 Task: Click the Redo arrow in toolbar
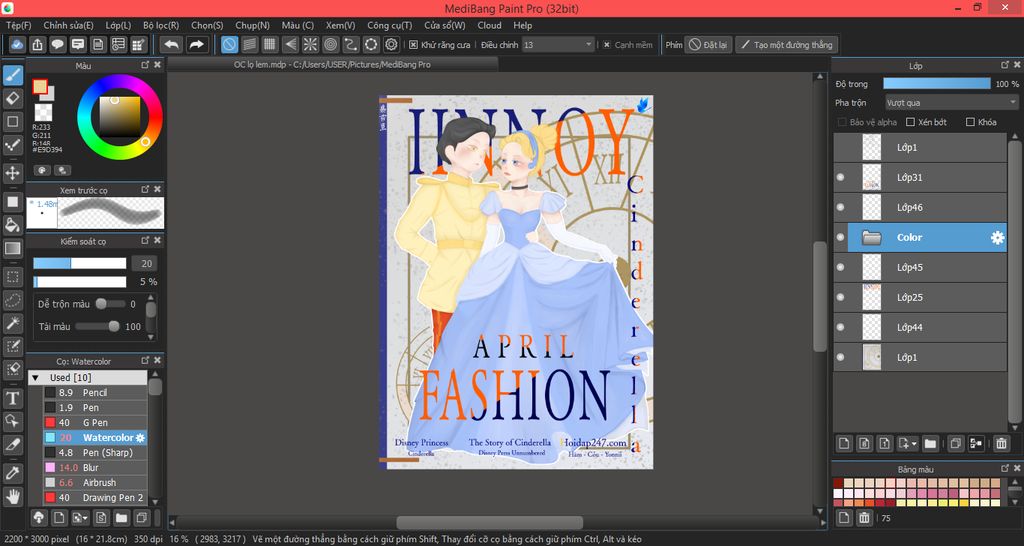point(195,44)
